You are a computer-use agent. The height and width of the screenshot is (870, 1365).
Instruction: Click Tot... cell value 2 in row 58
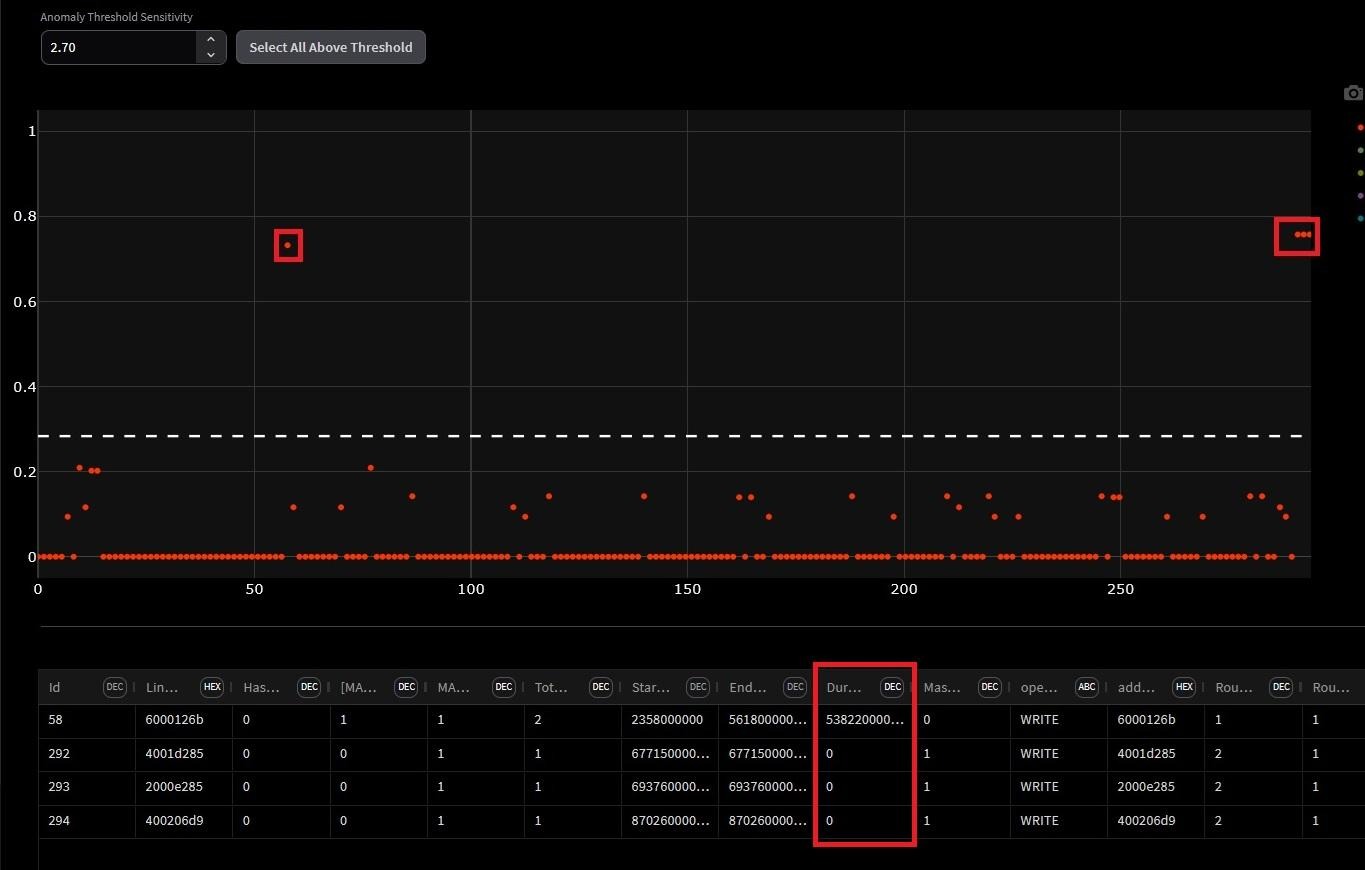[573, 720]
